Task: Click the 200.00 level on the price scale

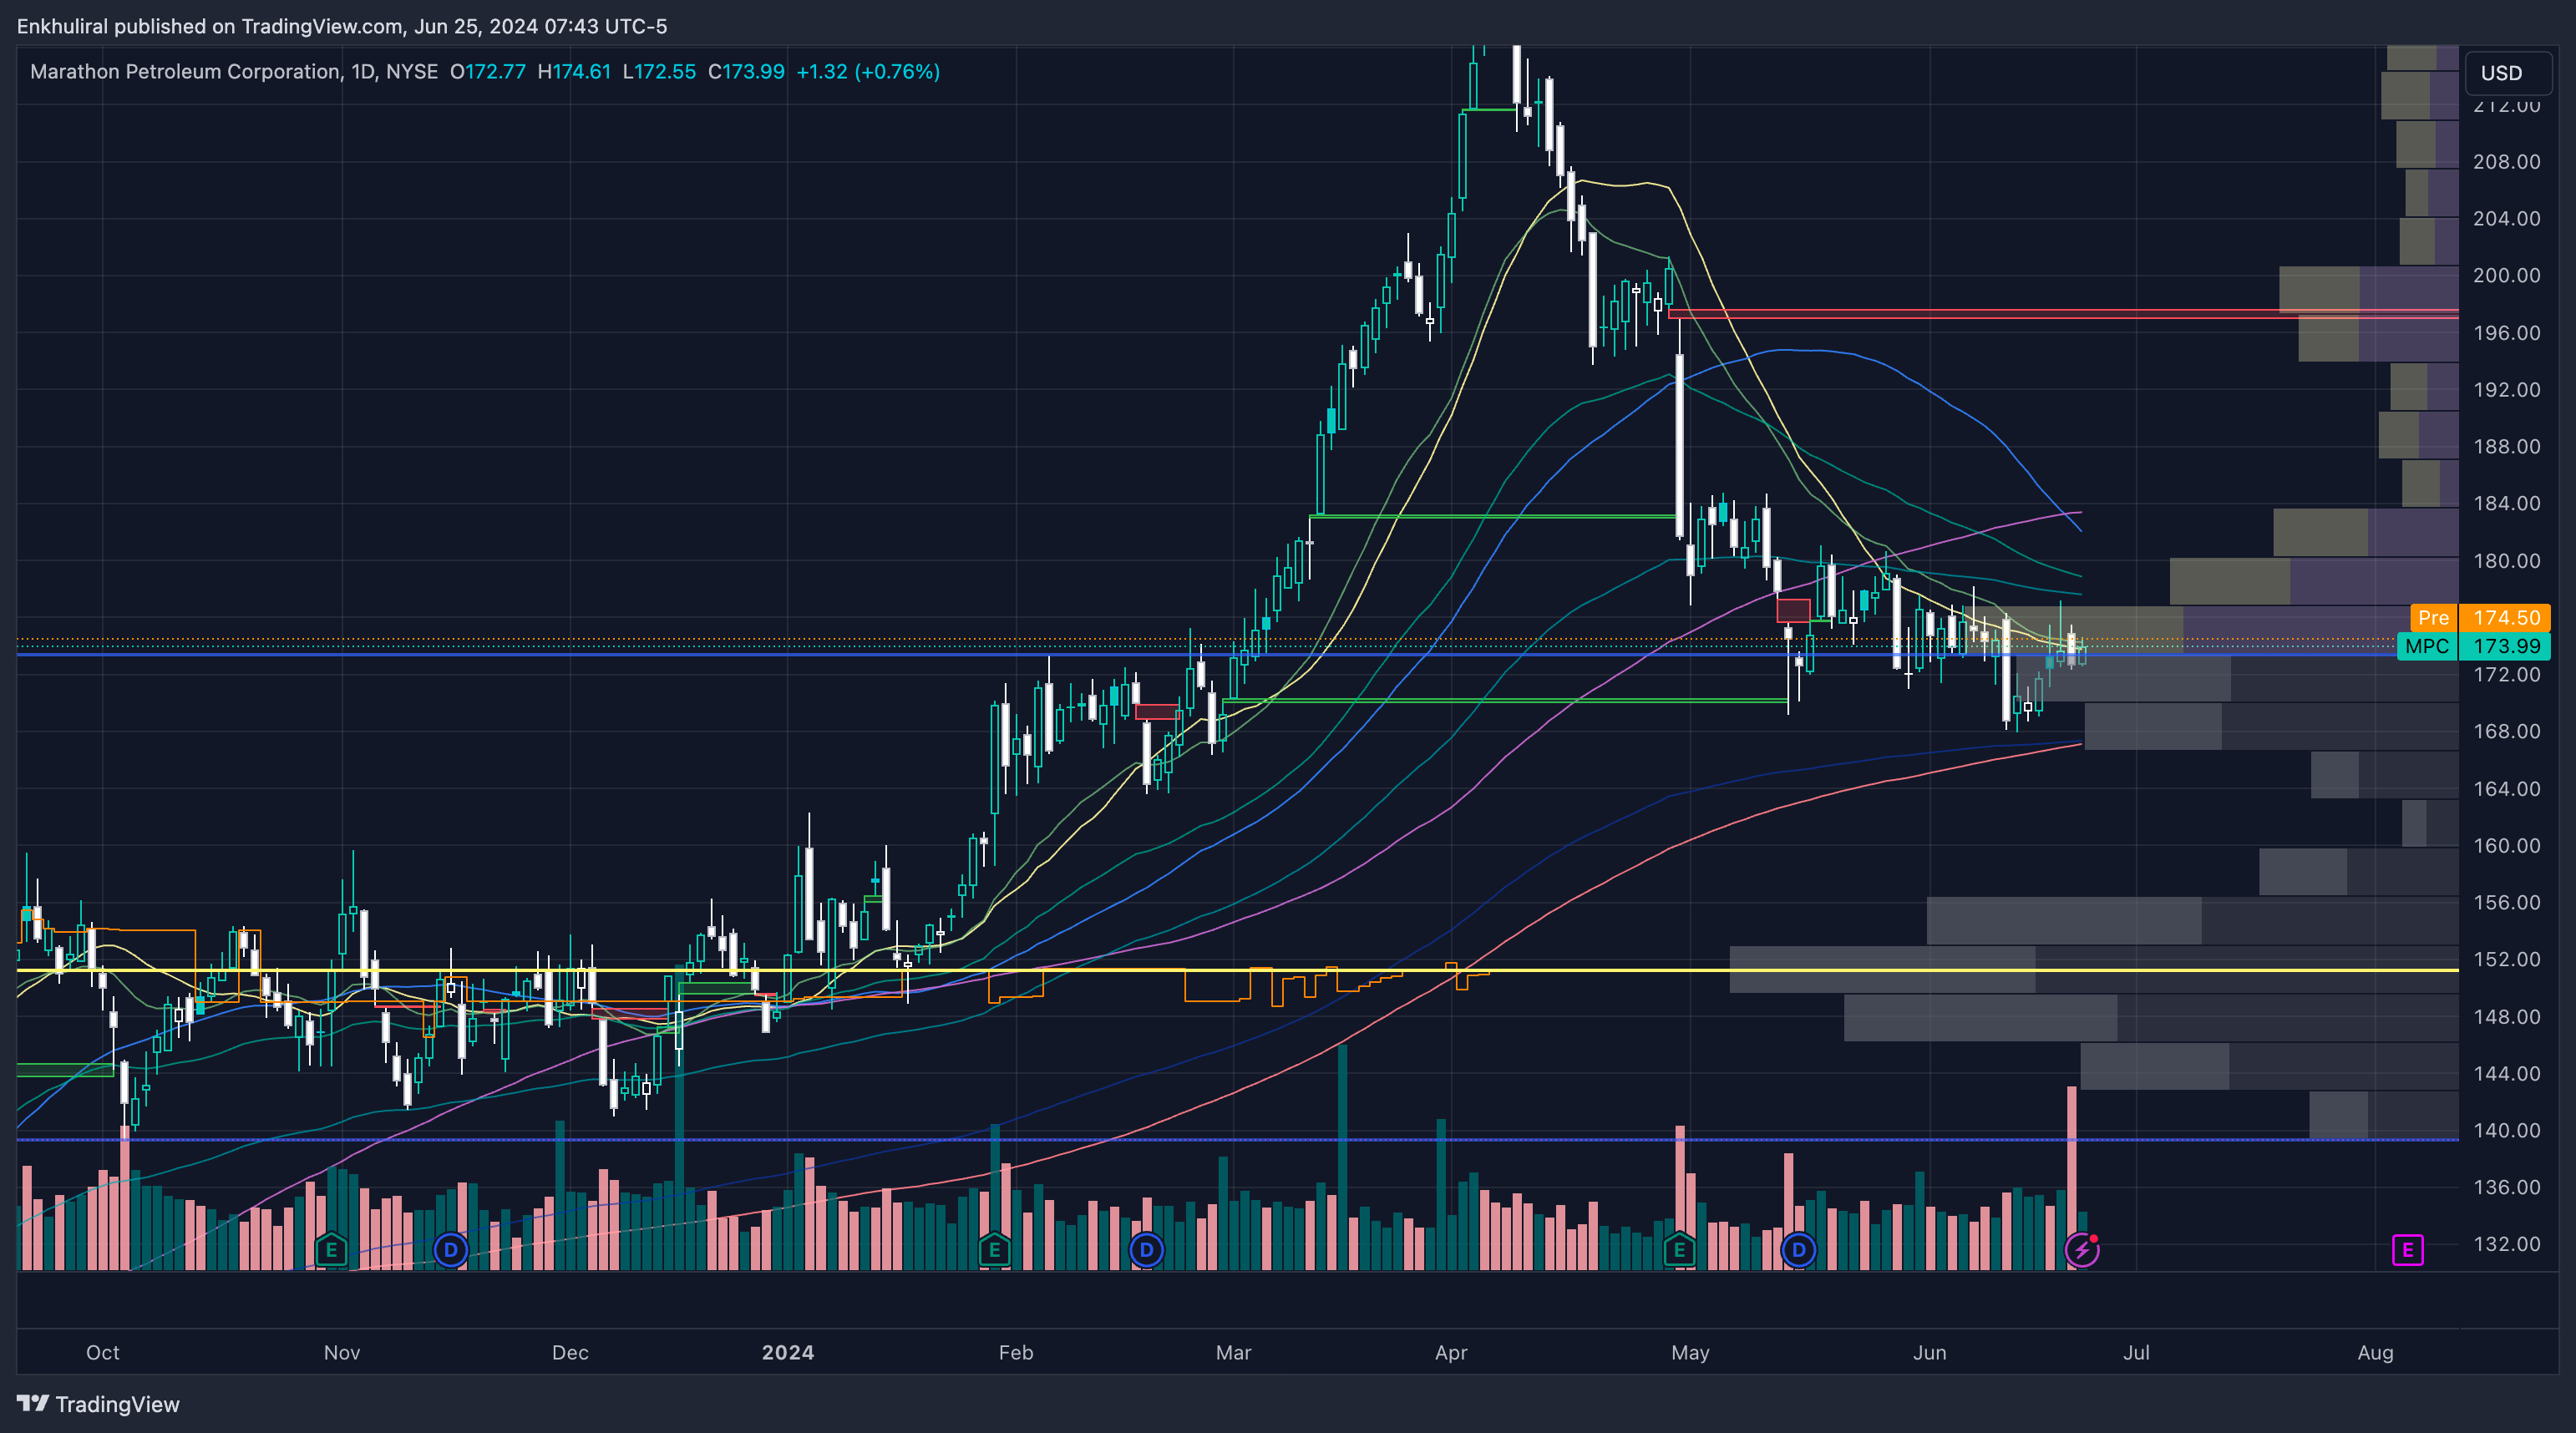Action: [x=2505, y=275]
